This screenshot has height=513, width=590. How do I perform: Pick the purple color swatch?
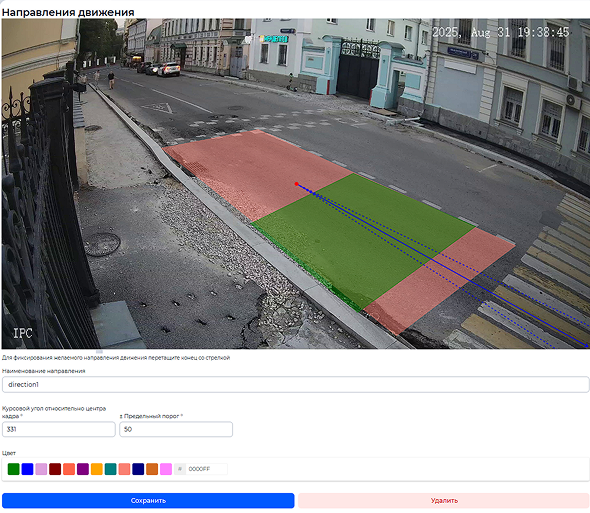click(83, 469)
